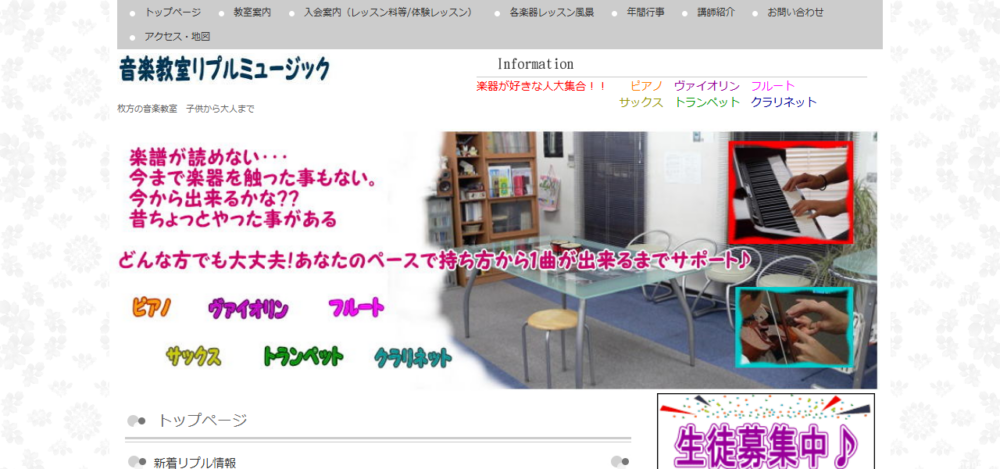
Task: Click the magenta フルート graphic in banner
Action: (x=357, y=308)
